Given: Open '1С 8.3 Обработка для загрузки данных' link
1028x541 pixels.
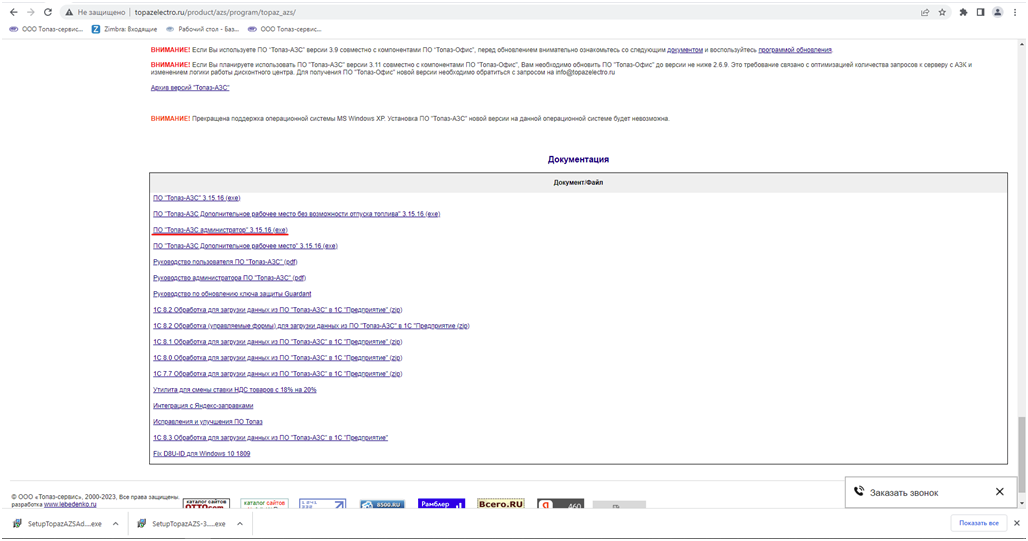Looking at the screenshot, I should (x=270, y=437).
